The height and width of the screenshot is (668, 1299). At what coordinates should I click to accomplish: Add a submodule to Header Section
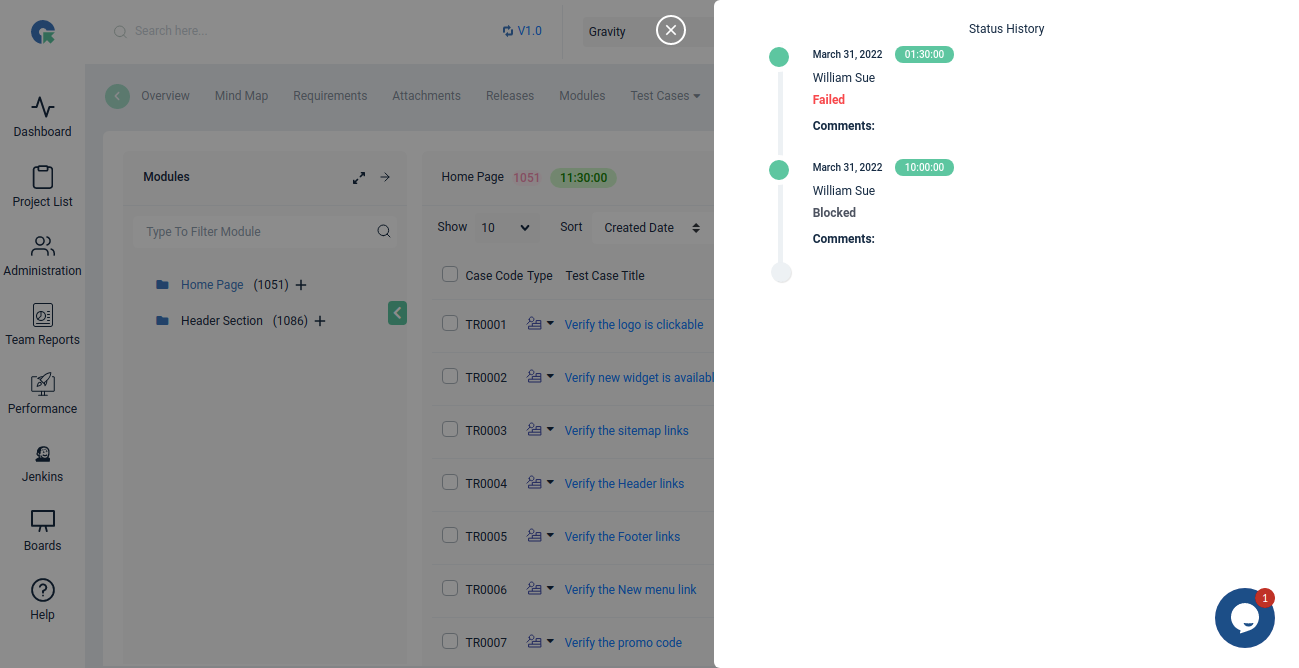point(320,321)
